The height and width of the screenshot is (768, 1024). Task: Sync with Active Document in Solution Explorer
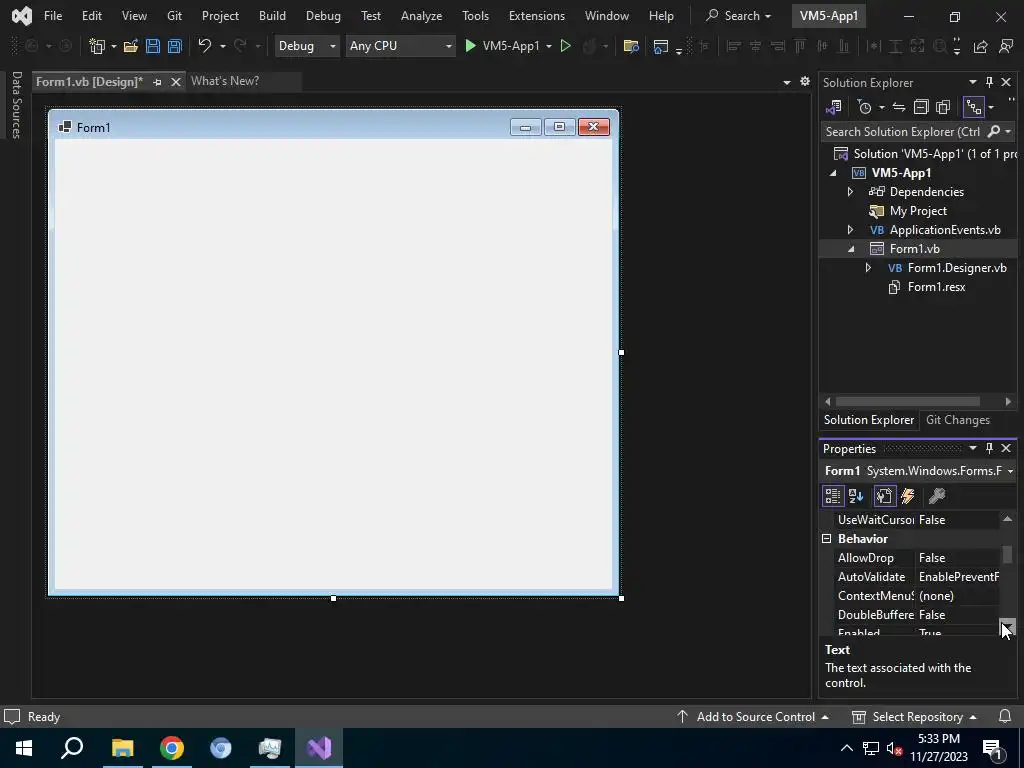899,107
